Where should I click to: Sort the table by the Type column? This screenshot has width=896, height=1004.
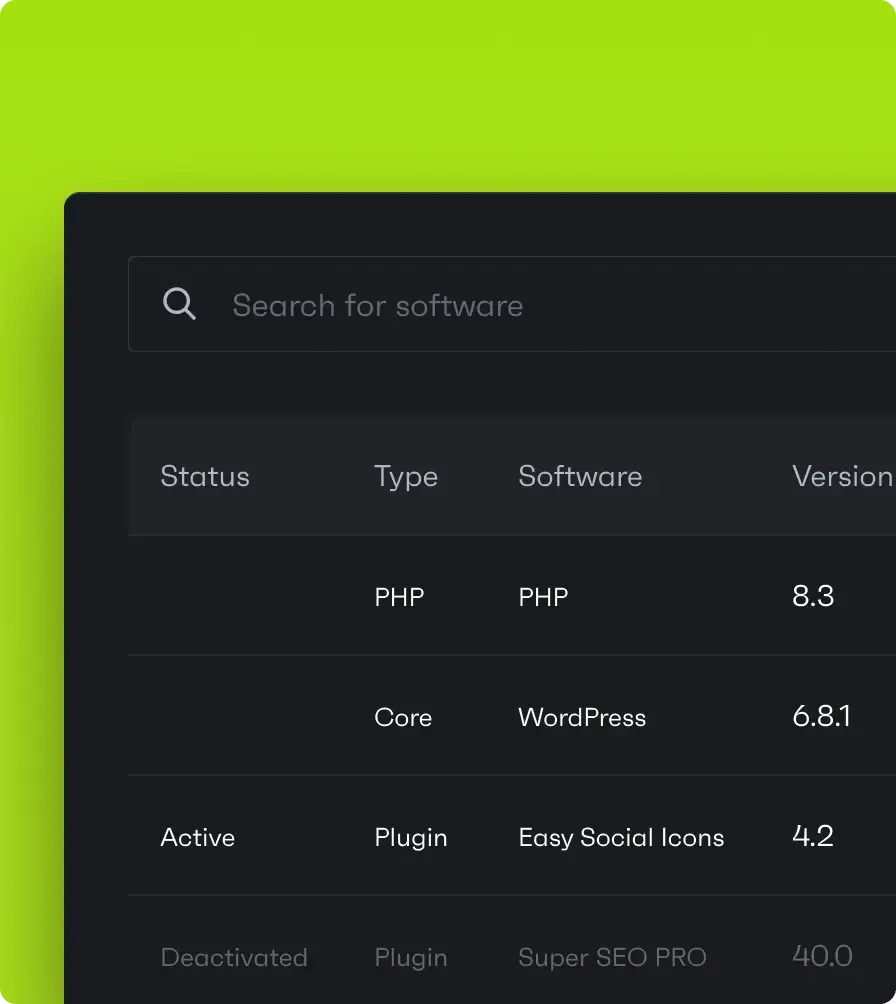[x=406, y=477]
